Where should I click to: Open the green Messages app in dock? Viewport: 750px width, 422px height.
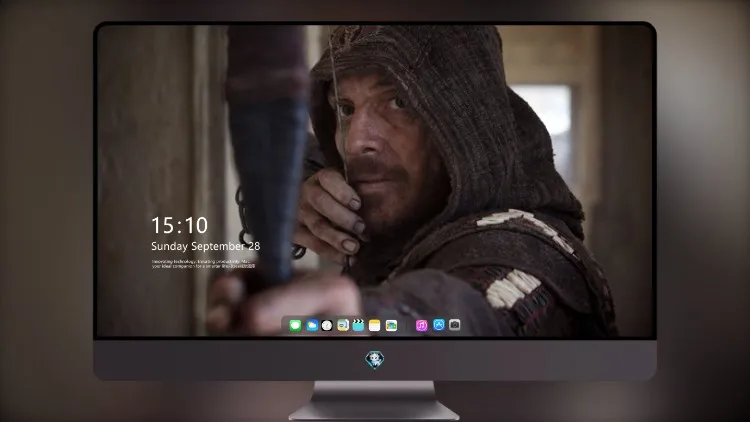pos(295,325)
